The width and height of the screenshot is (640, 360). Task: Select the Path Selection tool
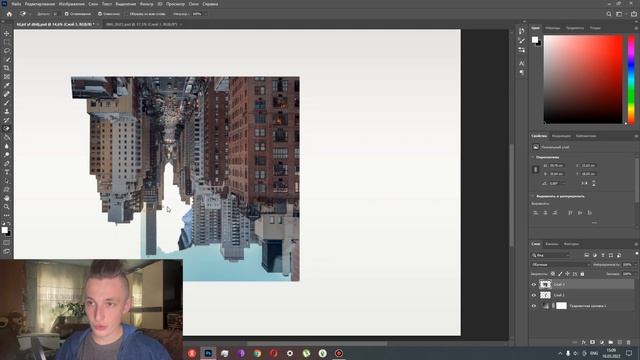click(x=7, y=181)
